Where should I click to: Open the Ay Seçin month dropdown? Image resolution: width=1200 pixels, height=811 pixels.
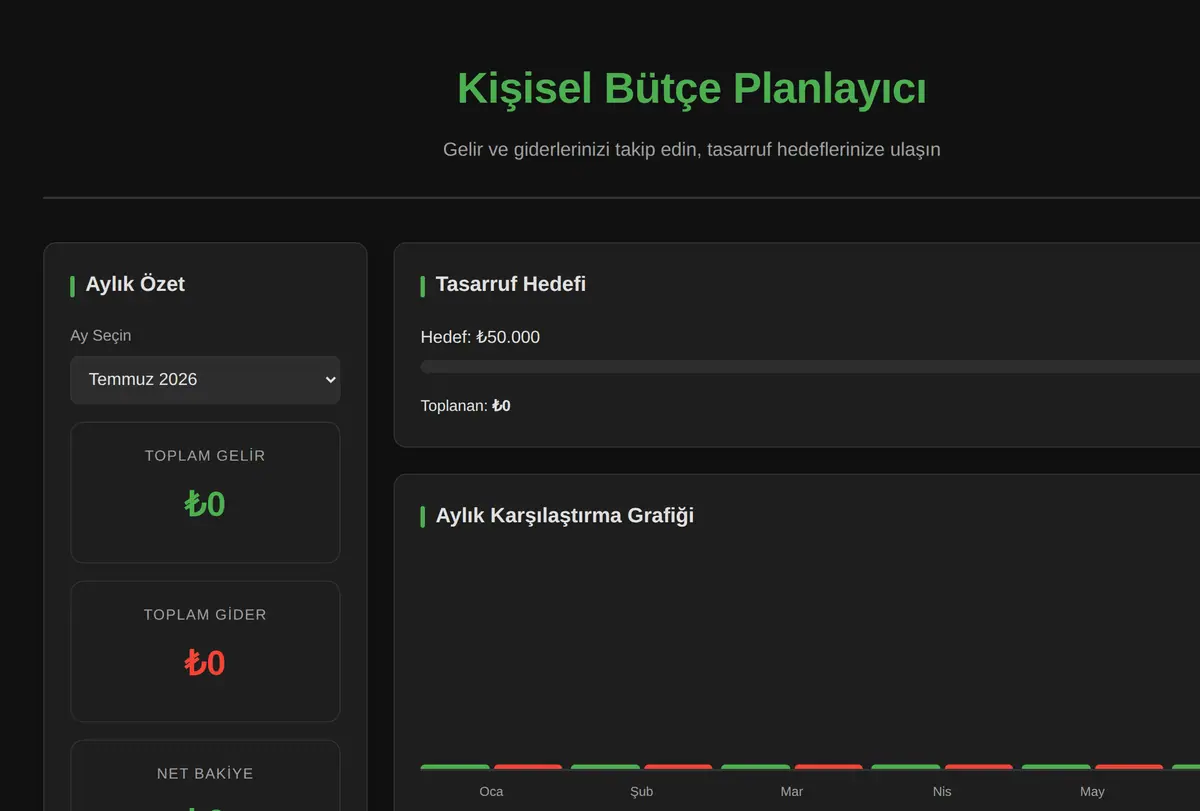tap(205, 380)
